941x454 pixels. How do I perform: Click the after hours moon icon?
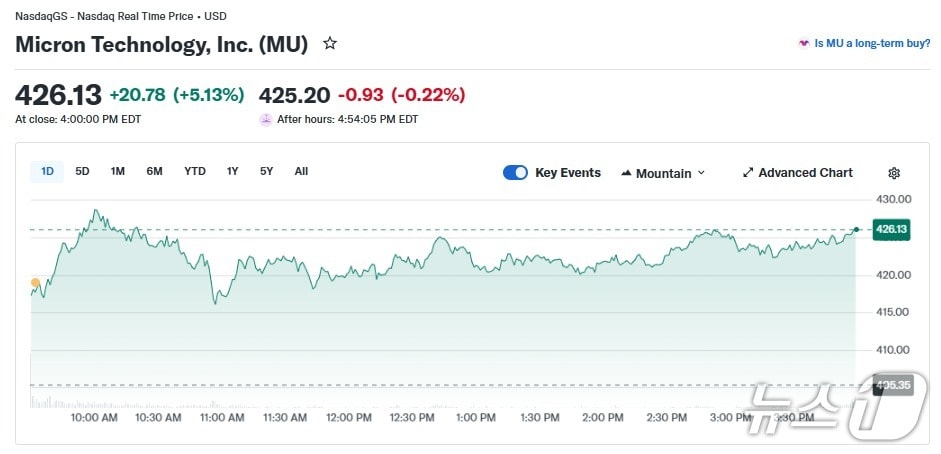[266, 119]
